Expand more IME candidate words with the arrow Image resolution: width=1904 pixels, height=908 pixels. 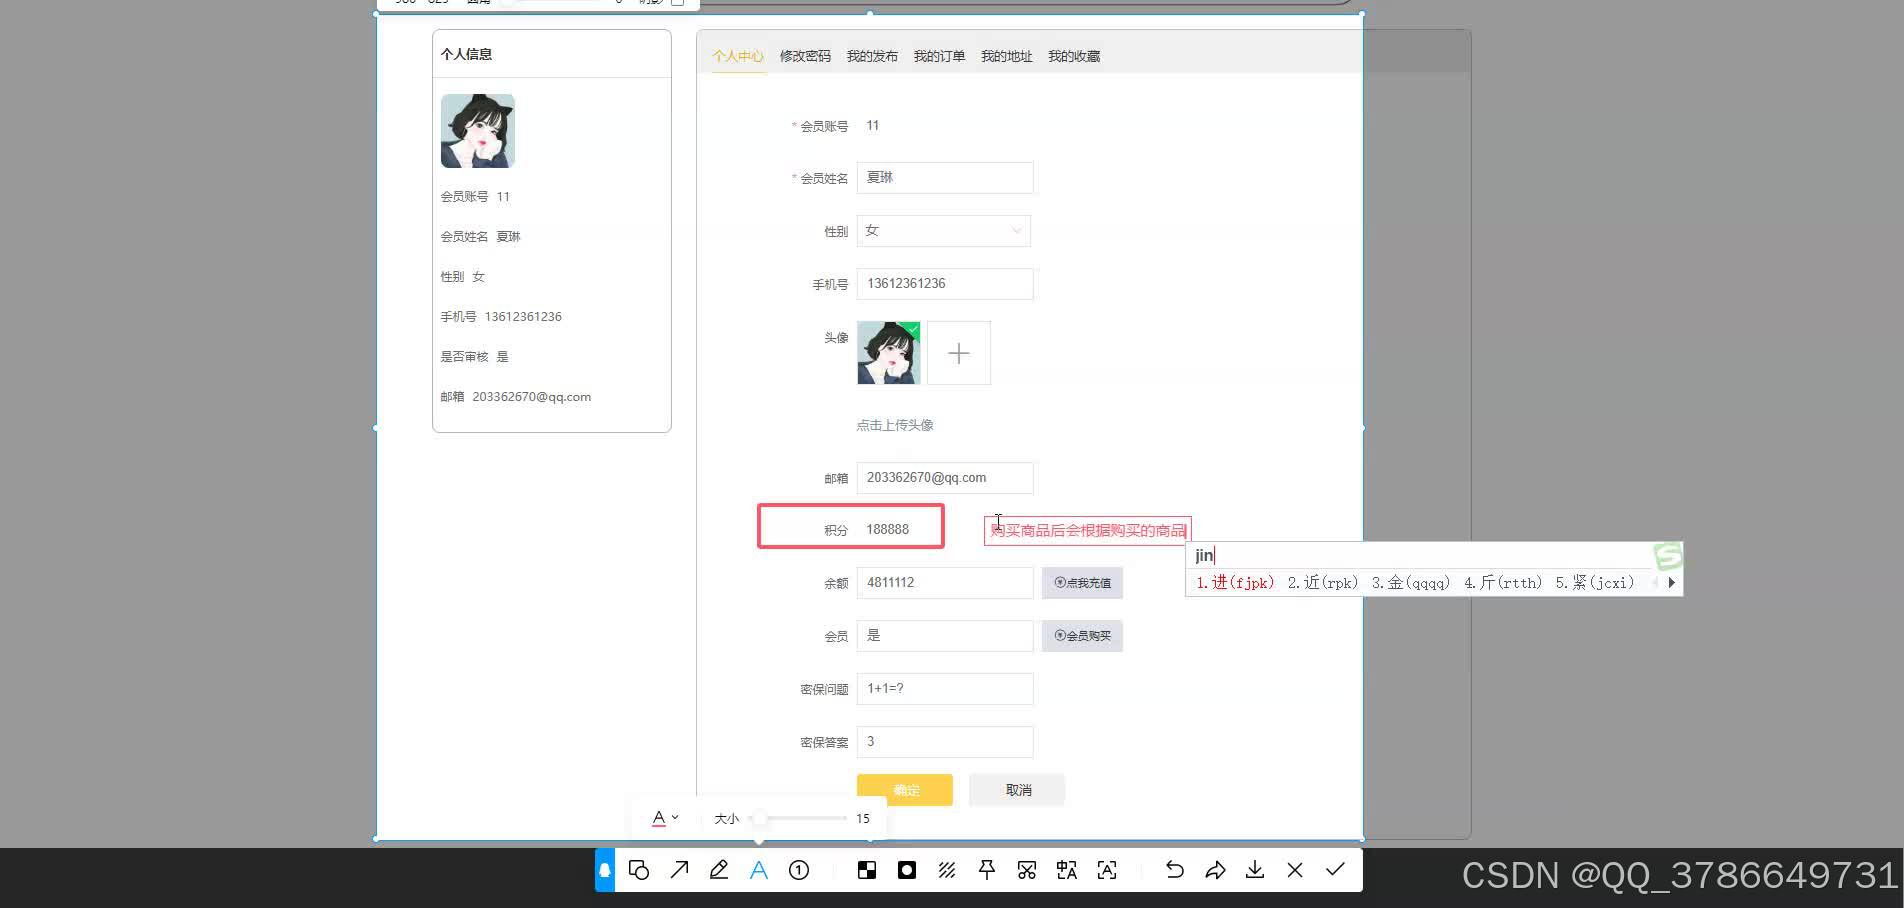pyautogui.click(x=1670, y=582)
